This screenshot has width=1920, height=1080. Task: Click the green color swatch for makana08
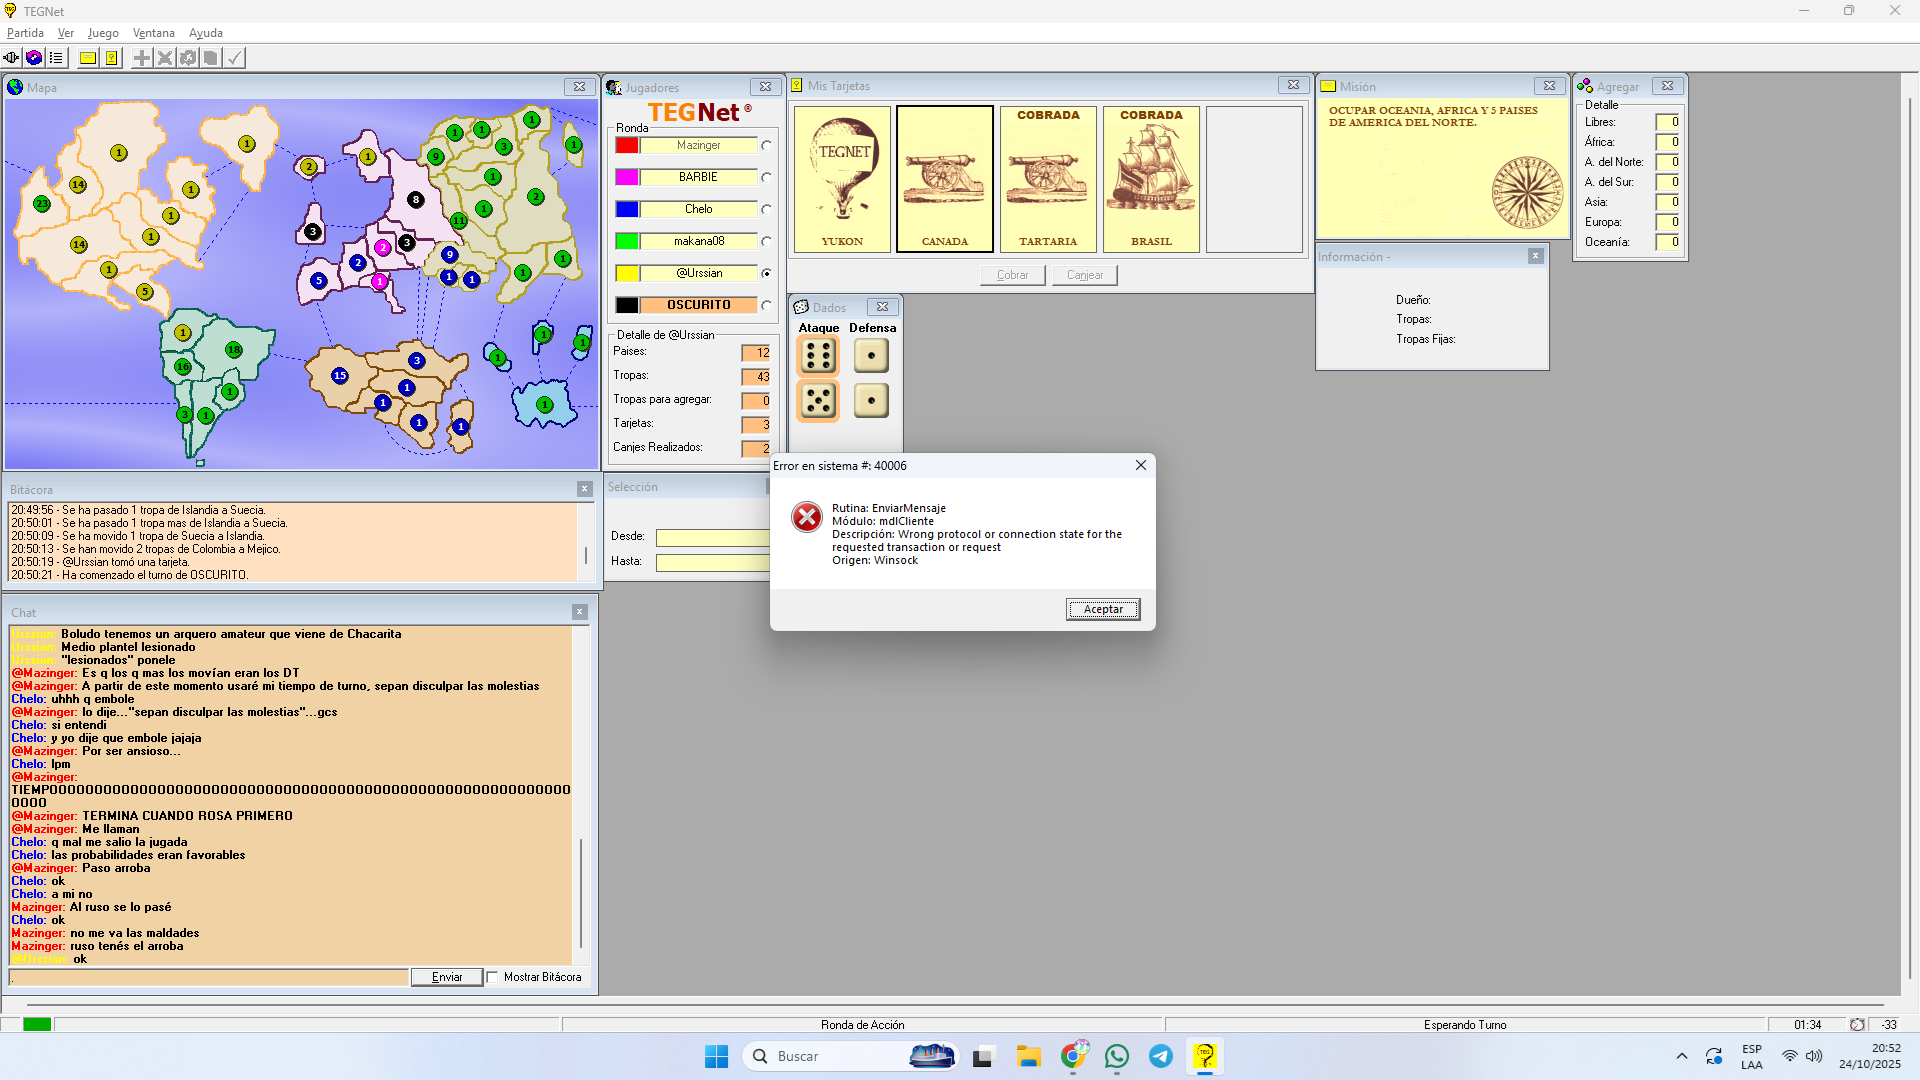point(627,241)
